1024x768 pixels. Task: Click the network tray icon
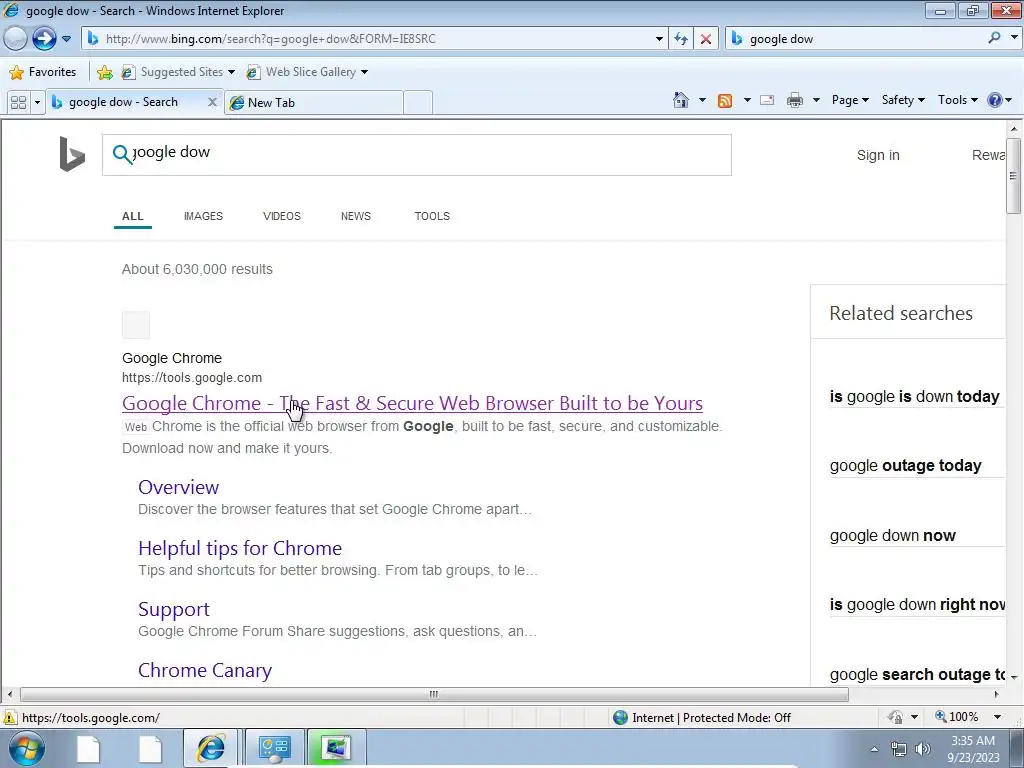click(x=899, y=749)
